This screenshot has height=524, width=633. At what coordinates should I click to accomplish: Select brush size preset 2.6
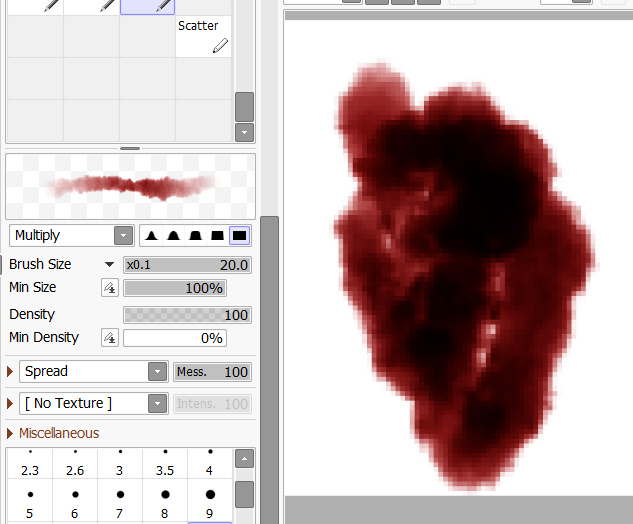tap(75, 463)
